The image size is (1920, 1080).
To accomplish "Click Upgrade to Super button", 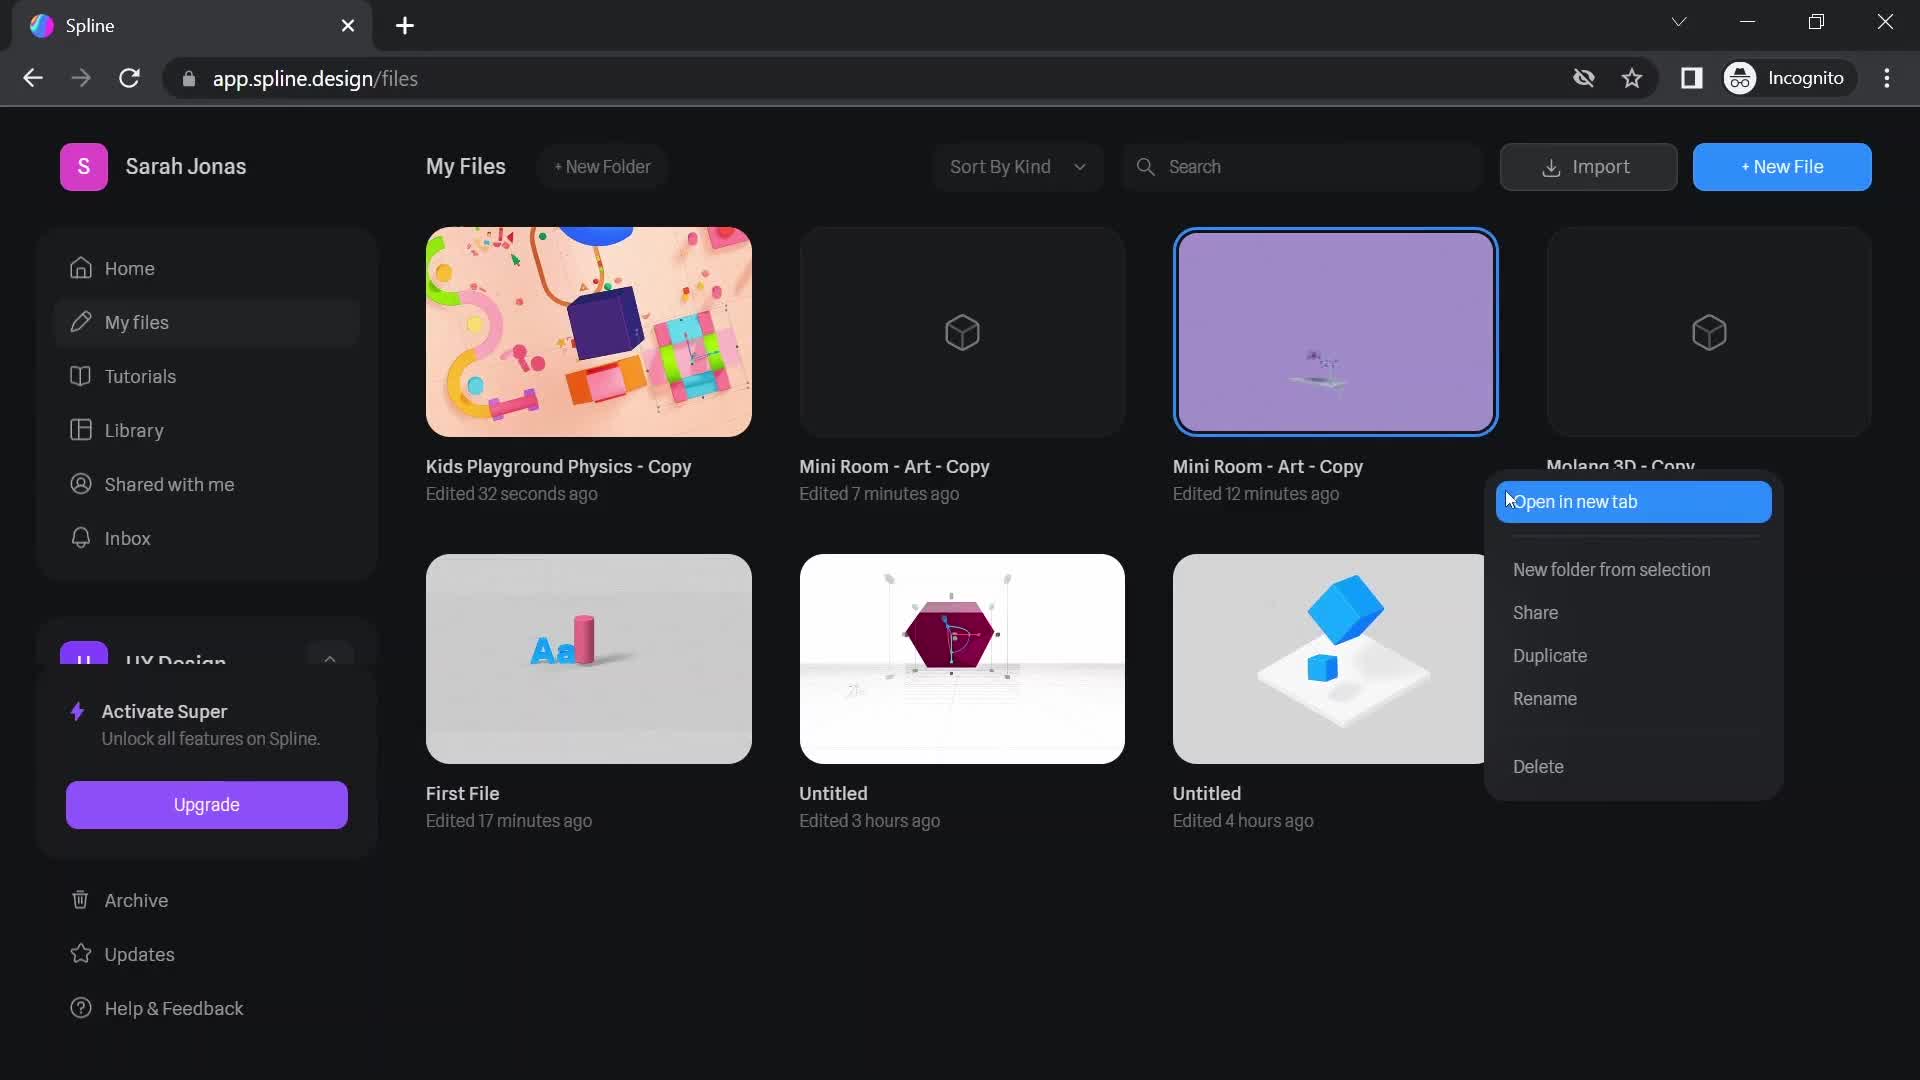I will pos(204,804).
